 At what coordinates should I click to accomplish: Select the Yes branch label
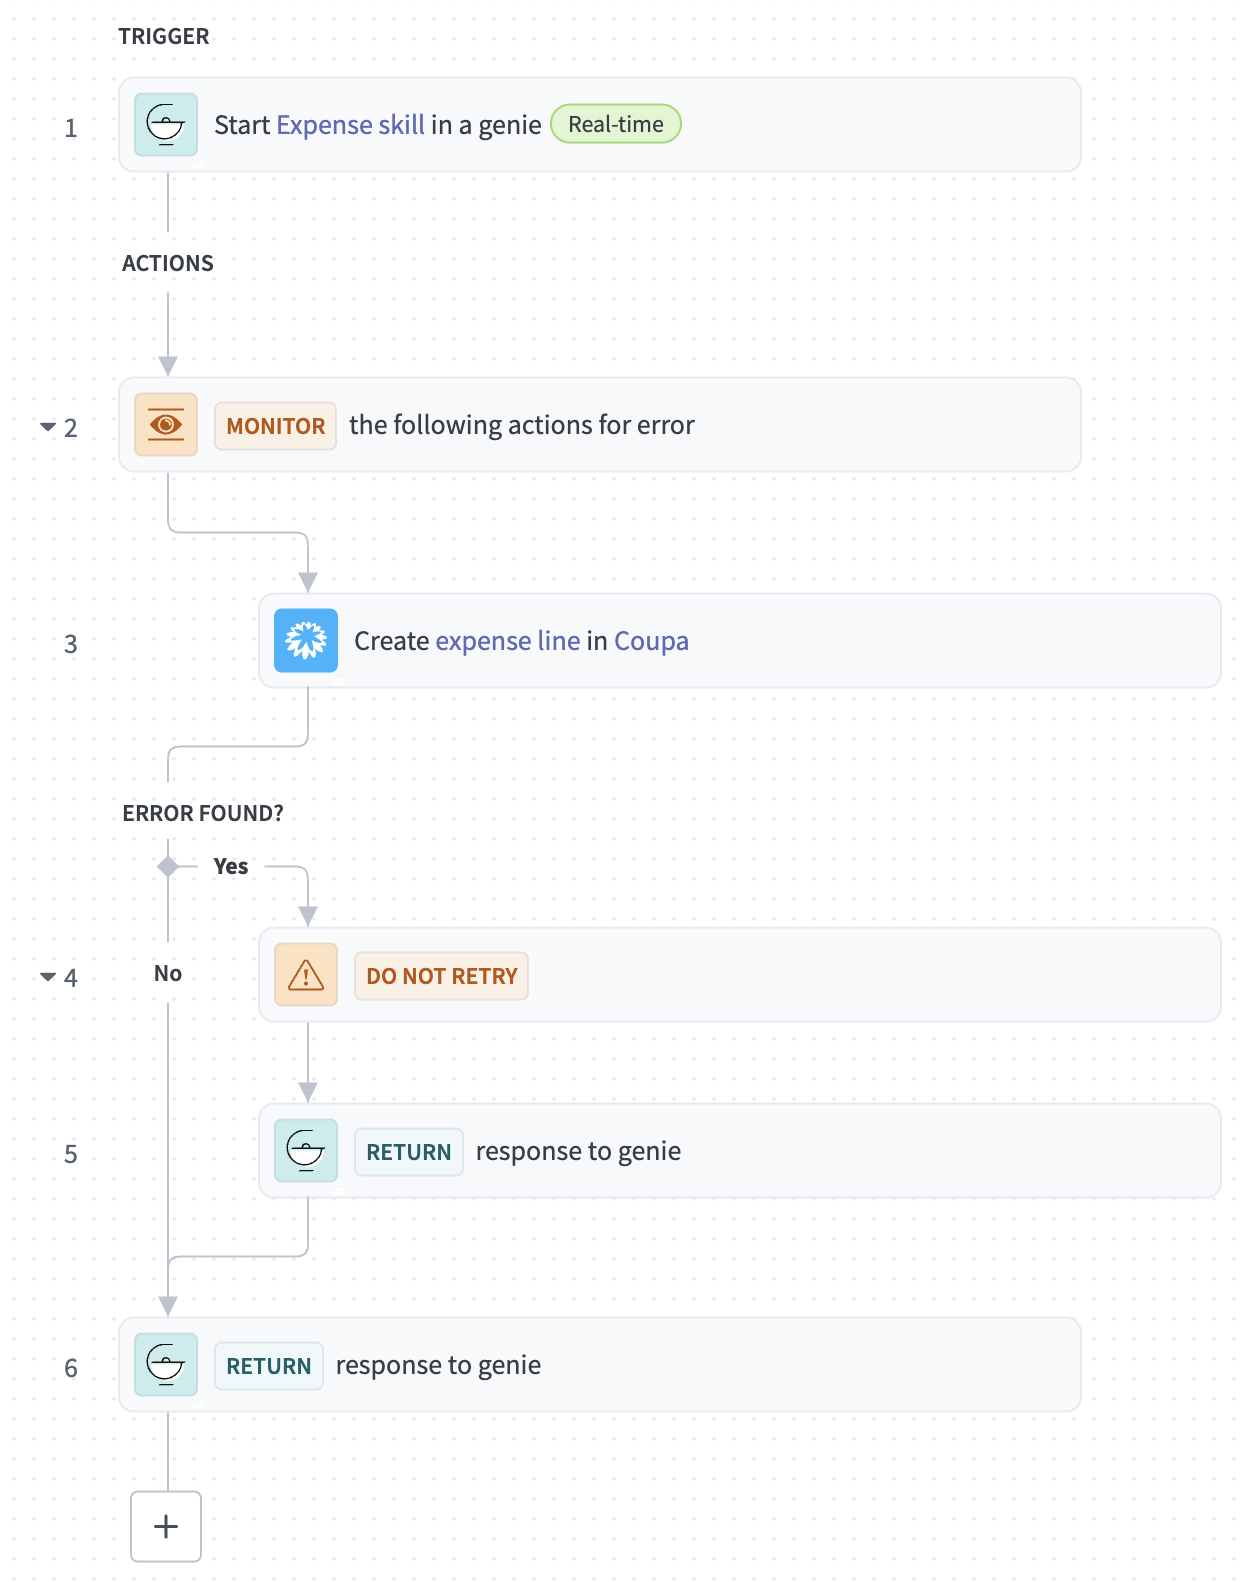[231, 866]
